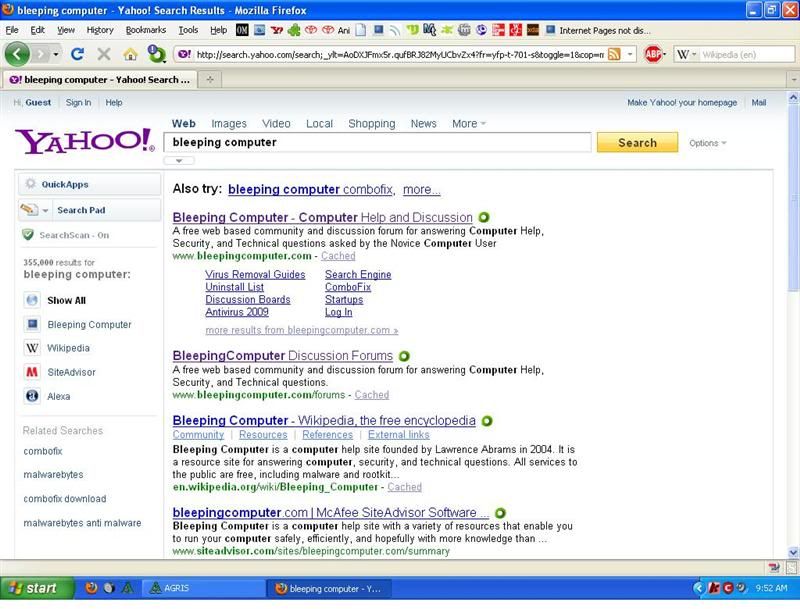Expand the arrow tab below the search box
The width and height of the screenshot is (800, 609).
click(x=179, y=161)
